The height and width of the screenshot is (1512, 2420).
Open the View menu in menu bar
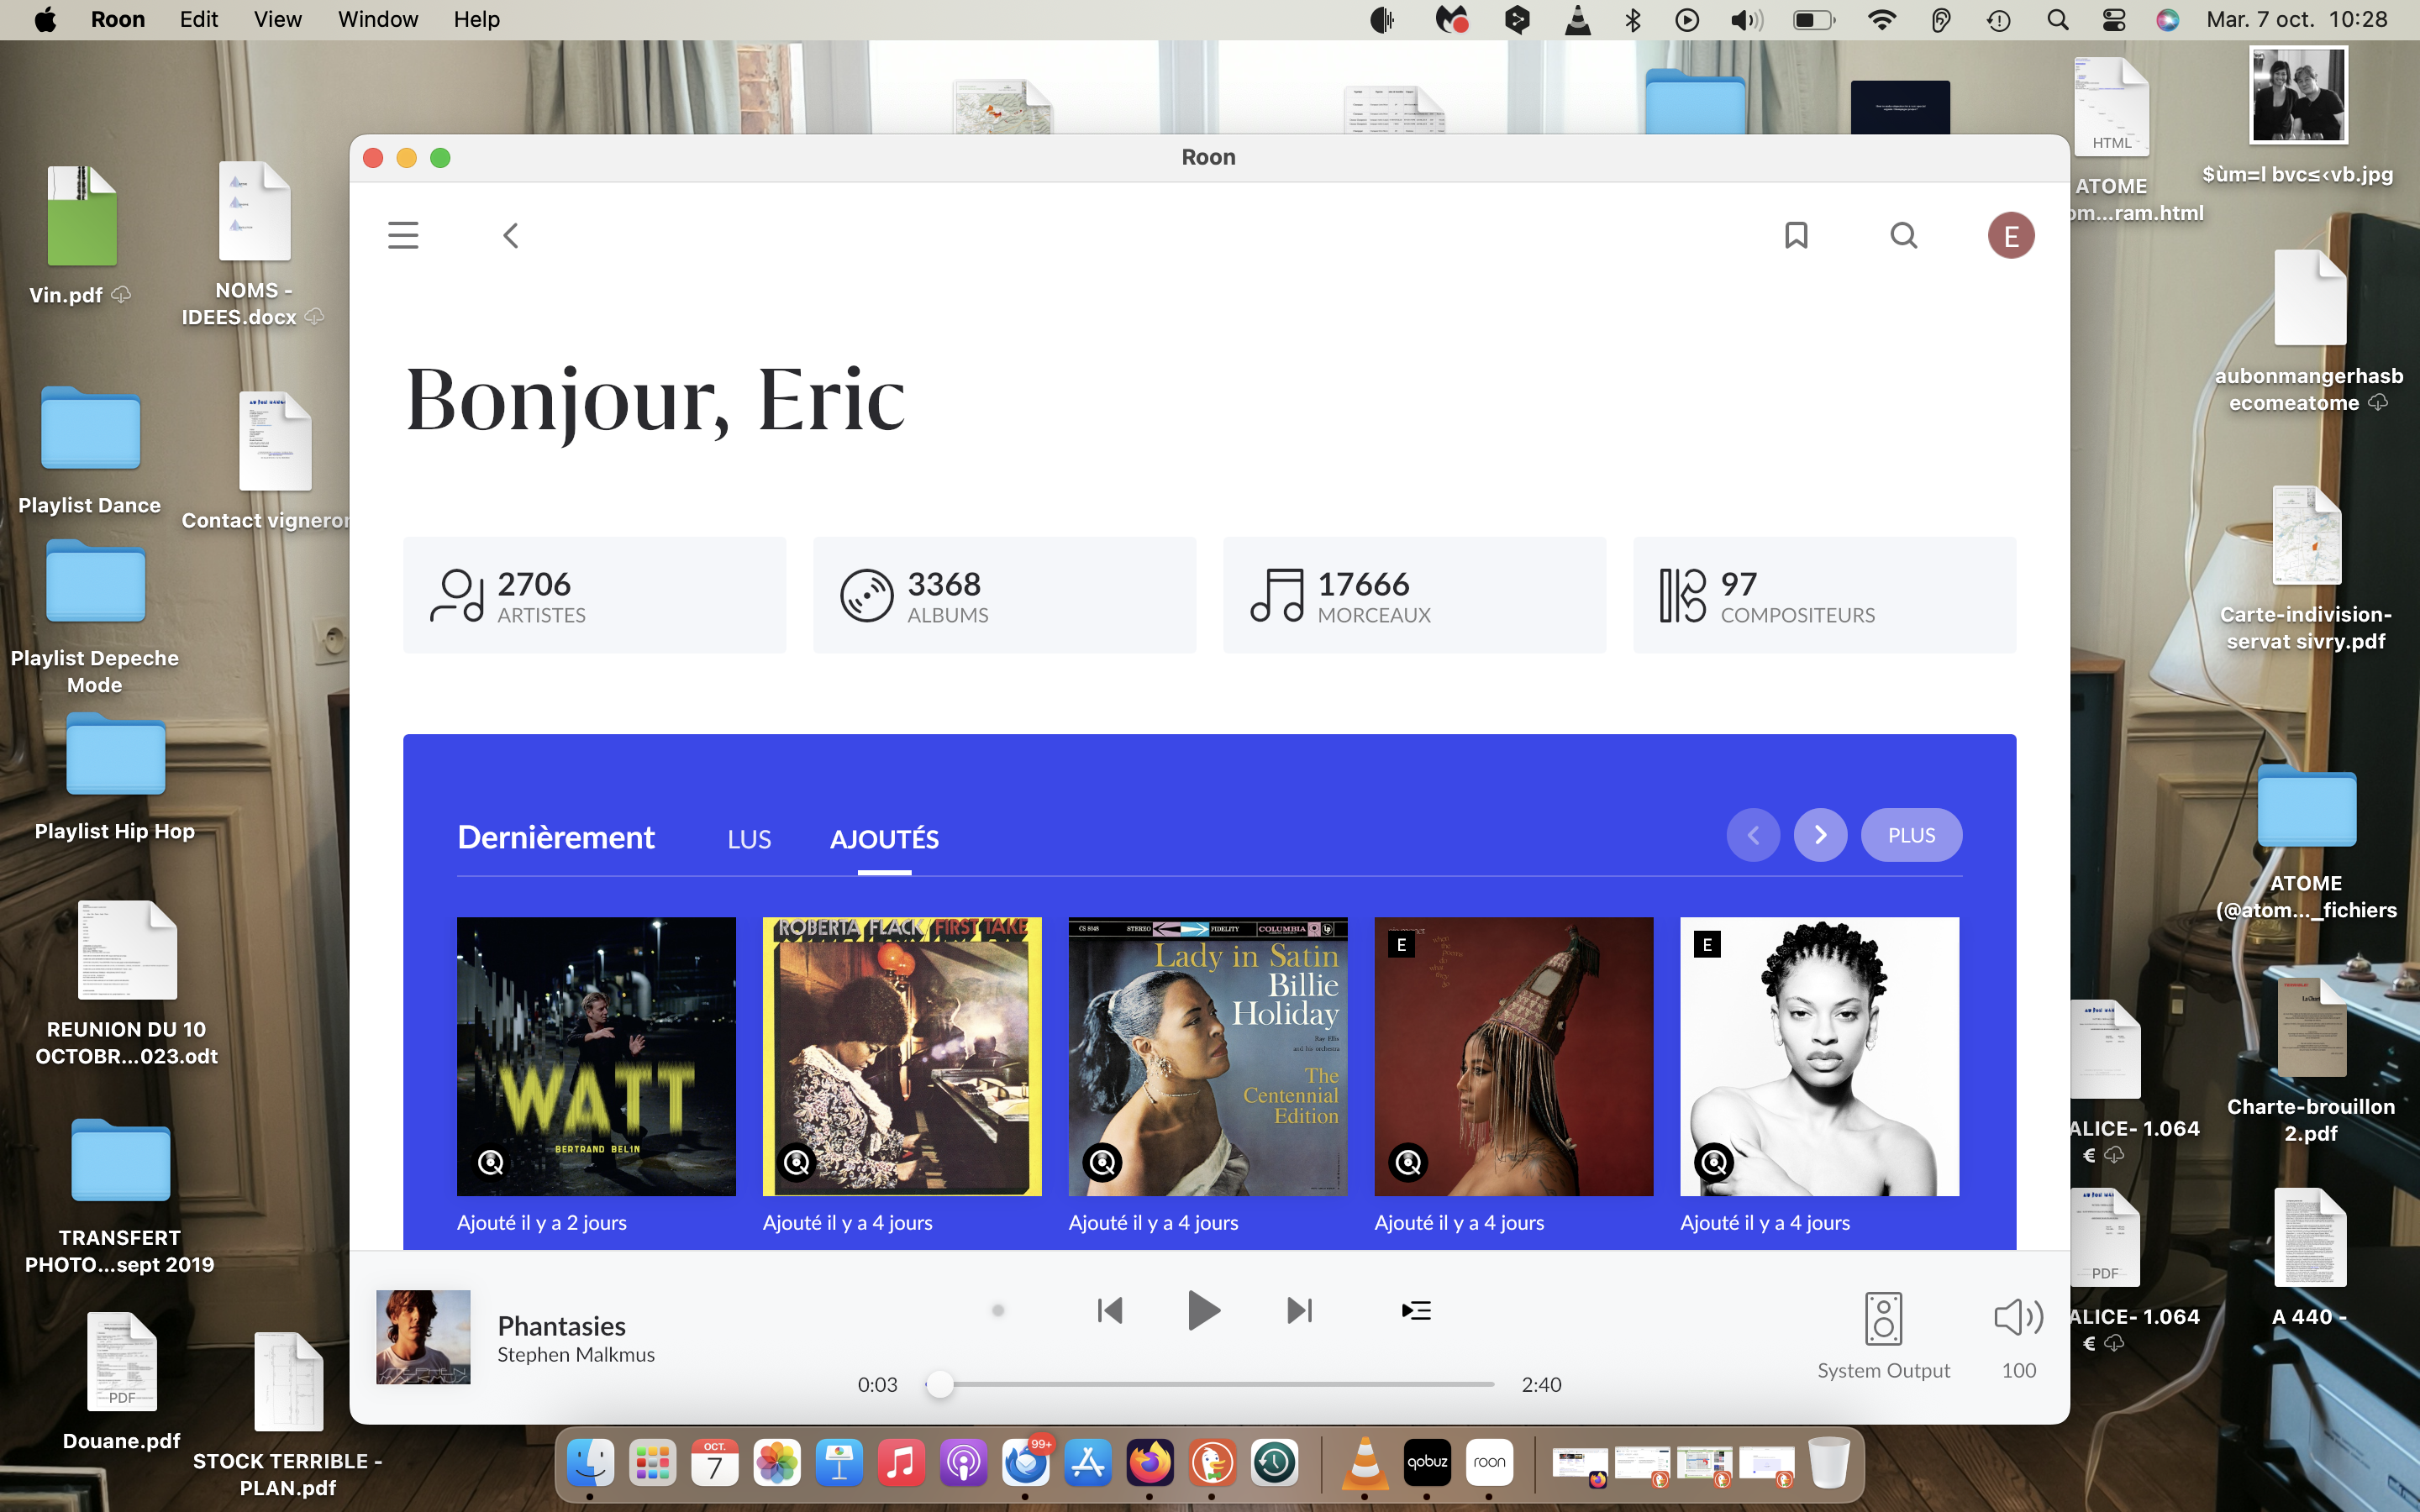(277, 20)
